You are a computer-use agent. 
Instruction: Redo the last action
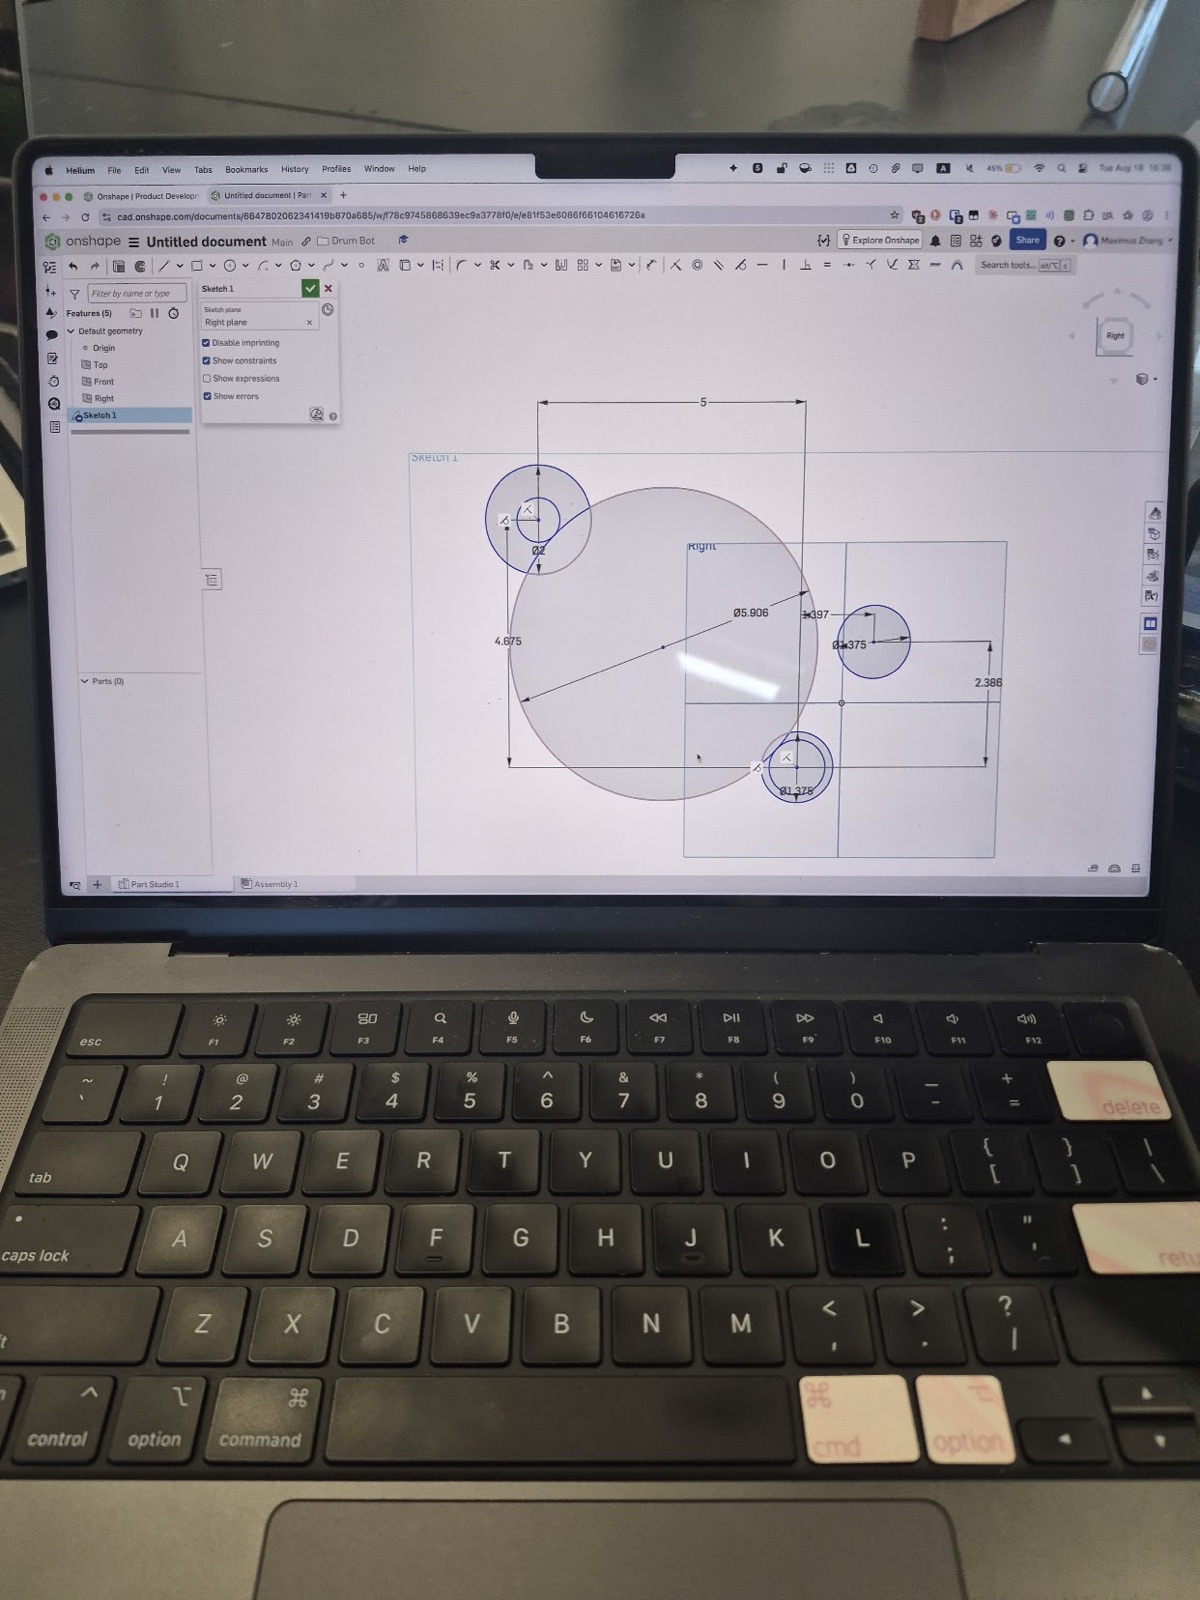95,266
